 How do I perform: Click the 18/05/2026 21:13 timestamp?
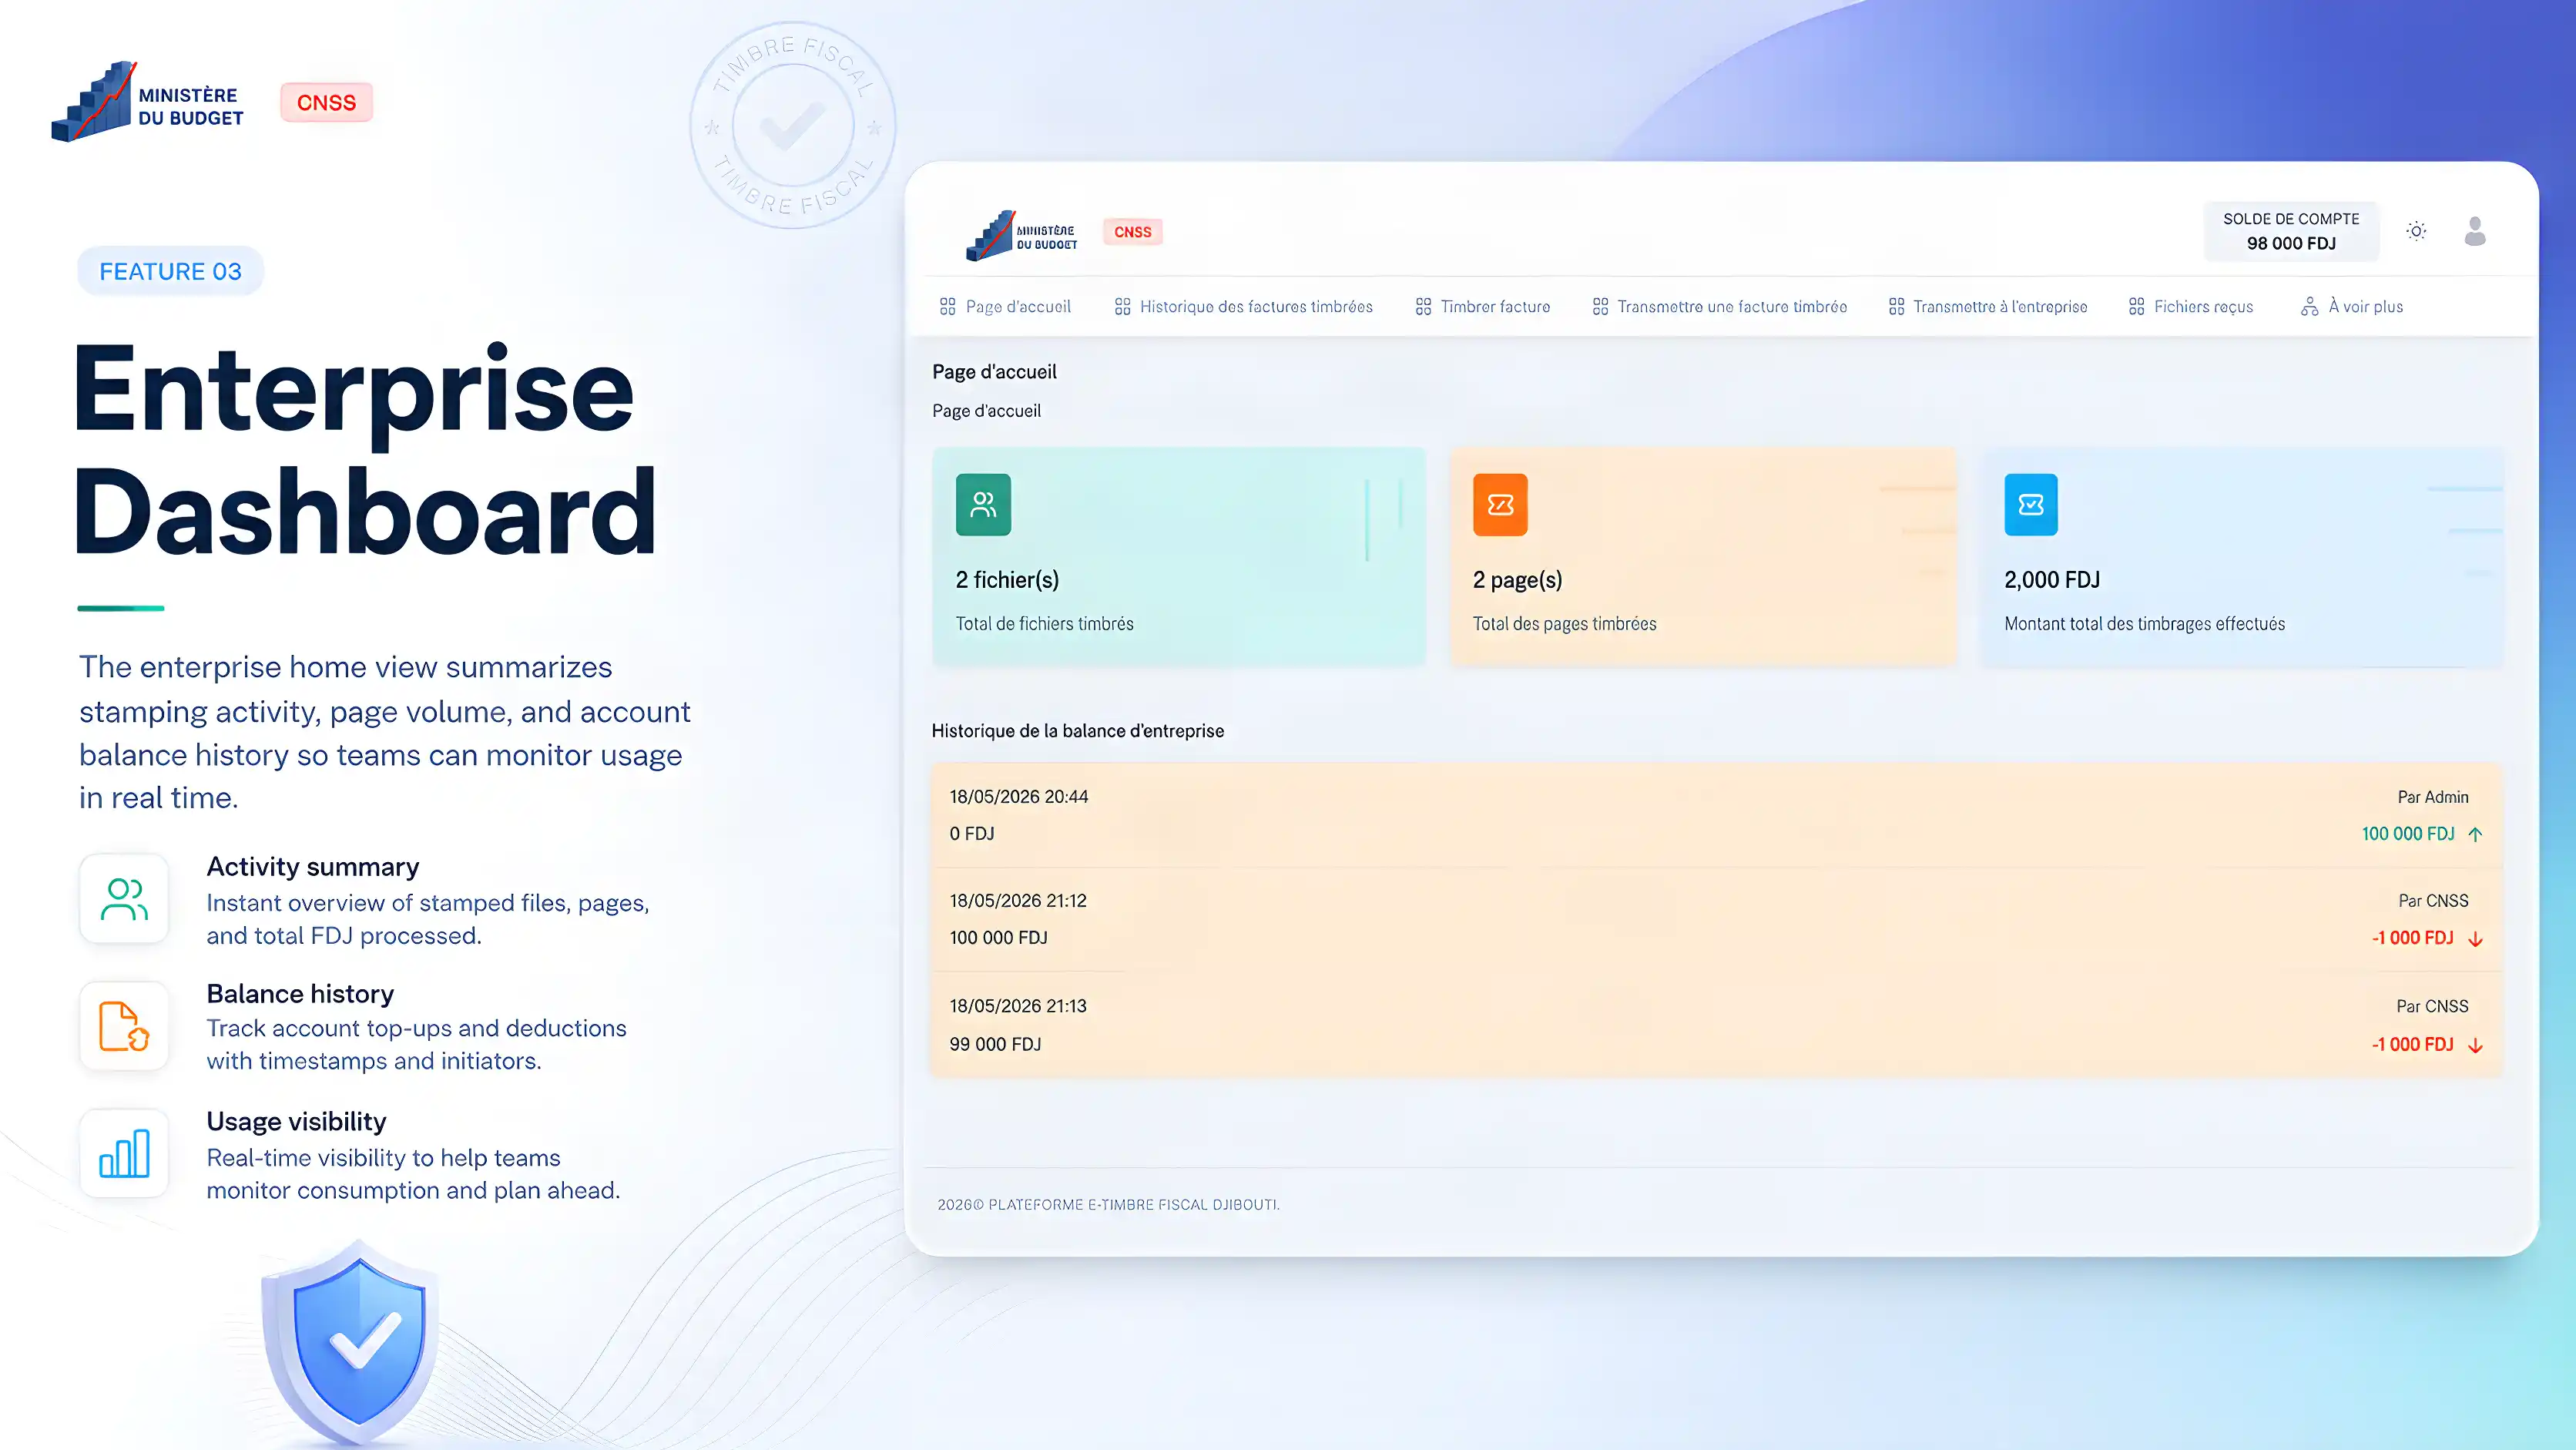coord(1018,1006)
